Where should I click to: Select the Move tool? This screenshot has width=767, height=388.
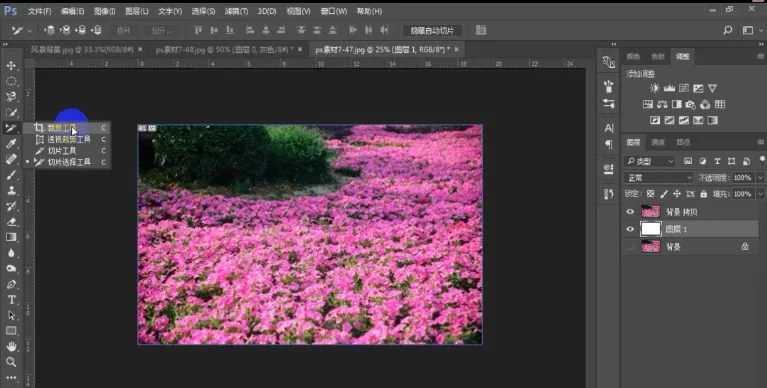tap(11, 65)
